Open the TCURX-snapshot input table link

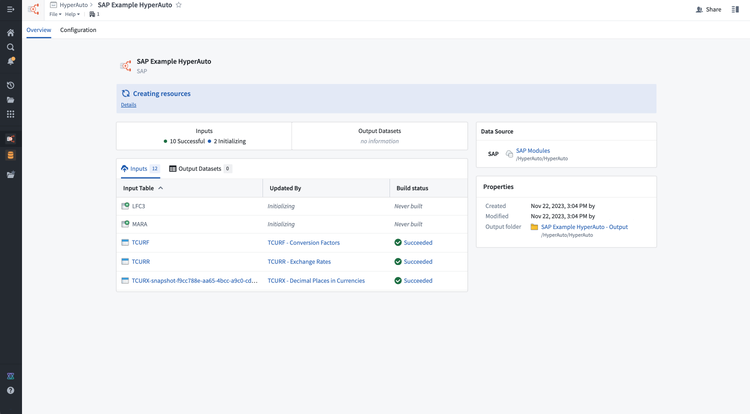tap(194, 281)
